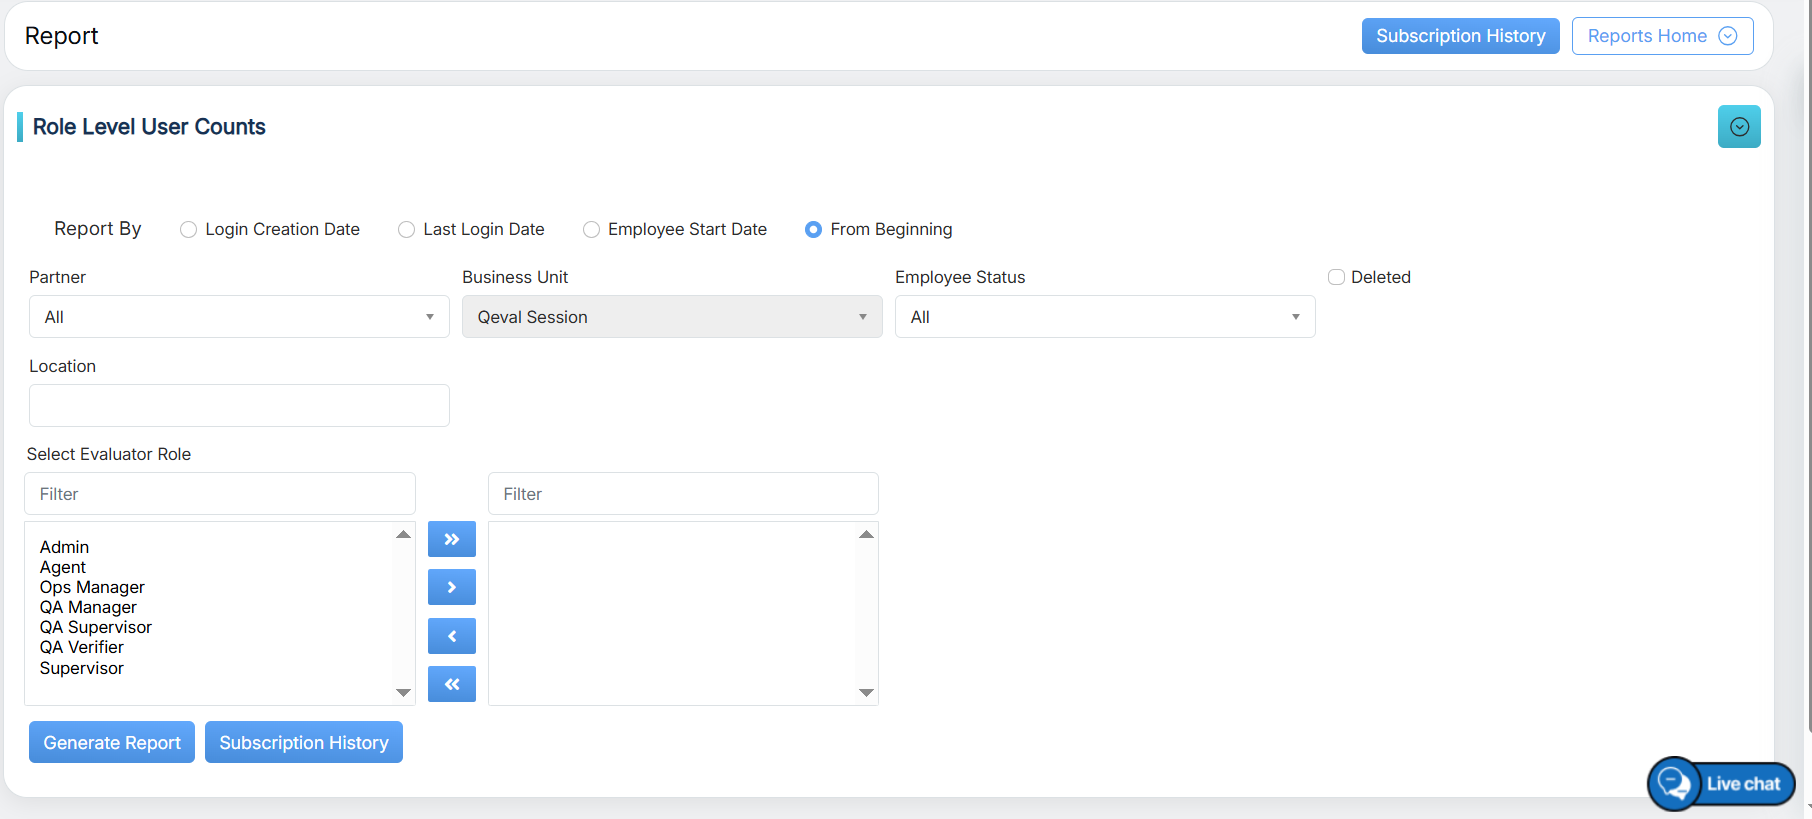Click the Location input field

pos(239,406)
